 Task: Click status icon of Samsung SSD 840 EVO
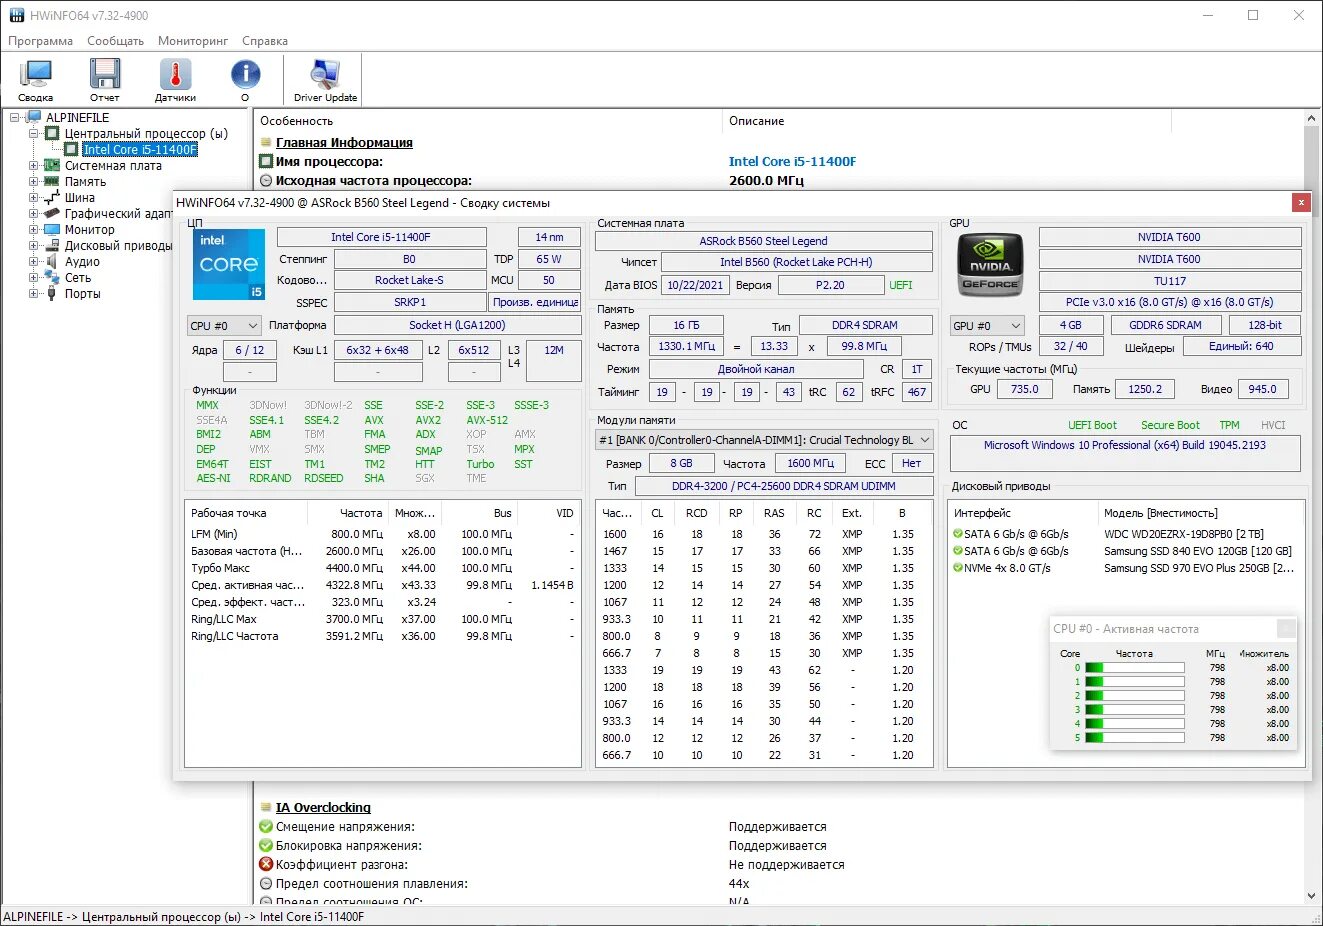pyautogui.click(x=957, y=551)
